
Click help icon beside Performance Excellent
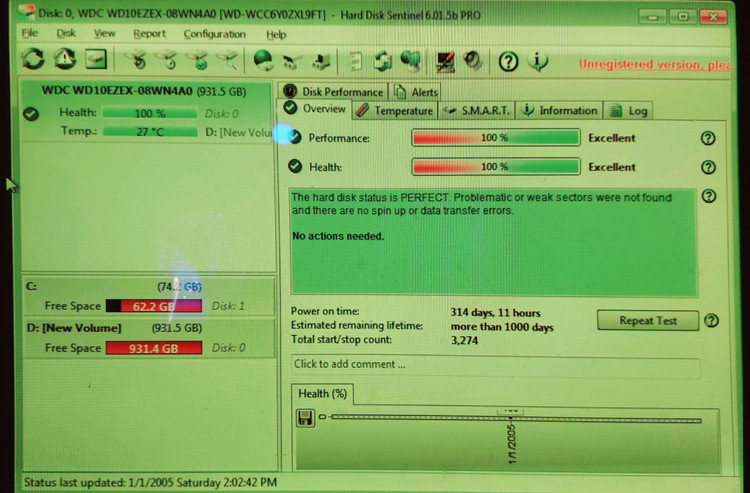[x=708, y=138]
